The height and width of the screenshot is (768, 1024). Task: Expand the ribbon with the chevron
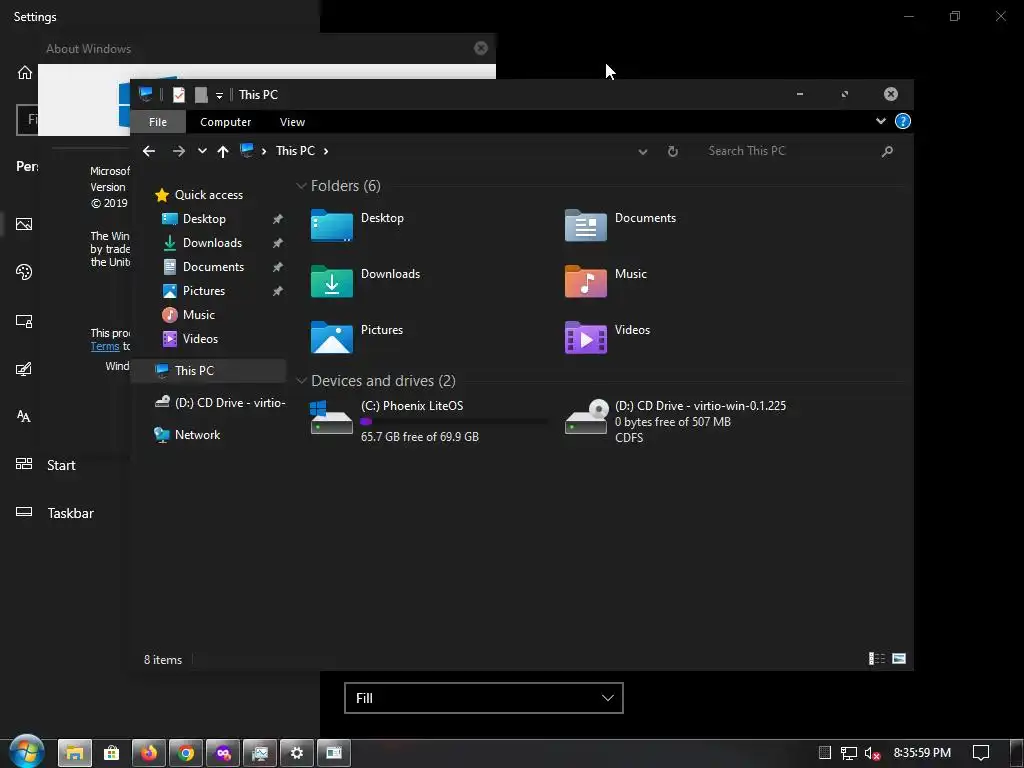pyautogui.click(x=880, y=121)
